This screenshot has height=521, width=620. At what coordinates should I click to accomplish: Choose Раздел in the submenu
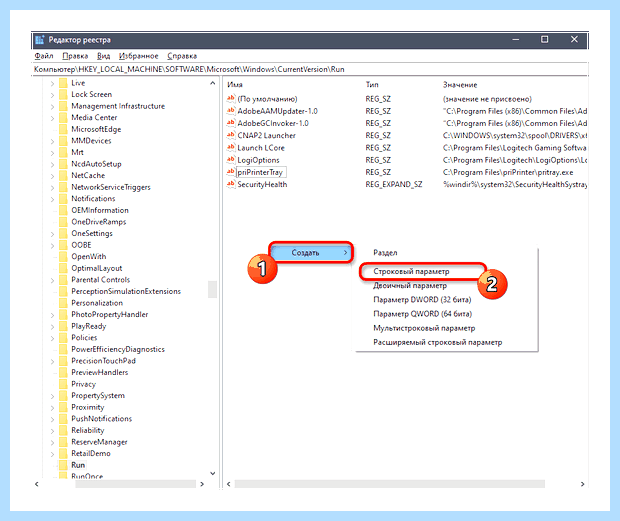(x=385, y=253)
